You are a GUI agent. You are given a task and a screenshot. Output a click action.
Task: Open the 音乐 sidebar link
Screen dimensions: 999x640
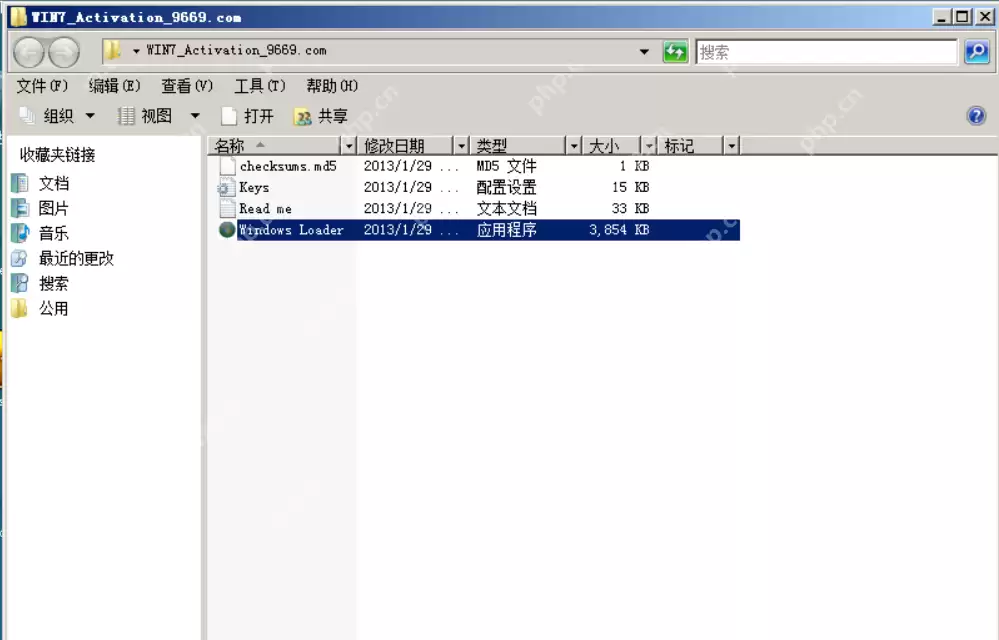click(x=52, y=233)
